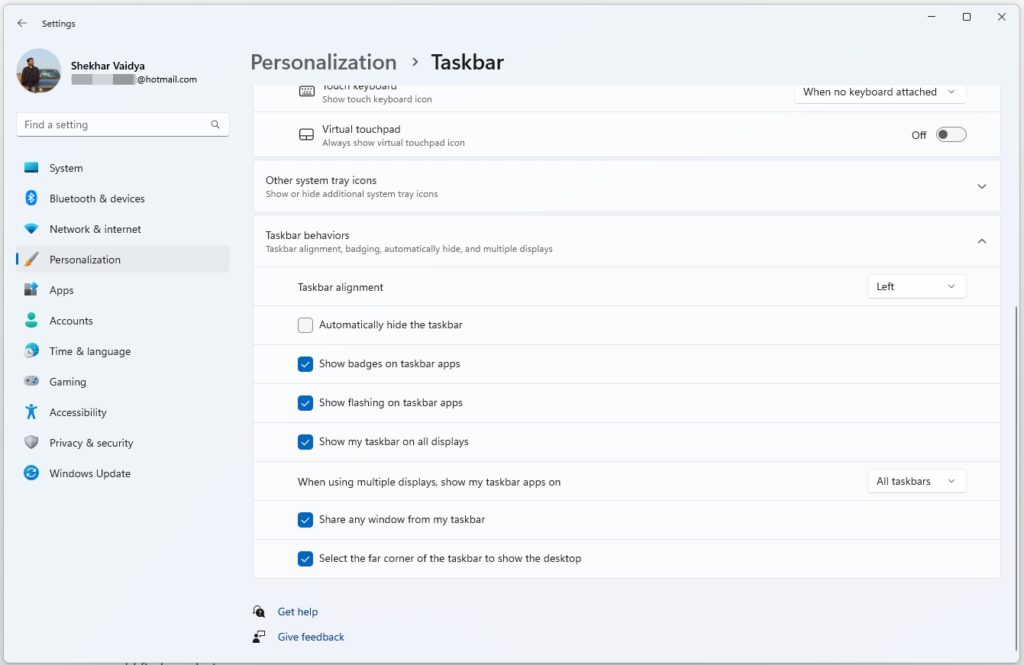
Task: Click the Accessibility figure icon
Action: (x=31, y=412)
